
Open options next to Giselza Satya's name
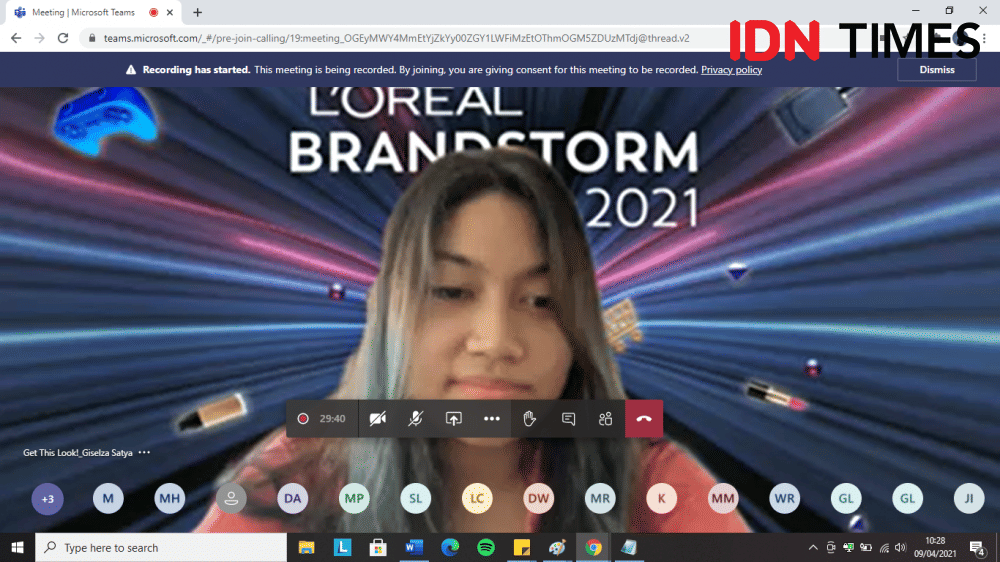[x=145, y=453]
